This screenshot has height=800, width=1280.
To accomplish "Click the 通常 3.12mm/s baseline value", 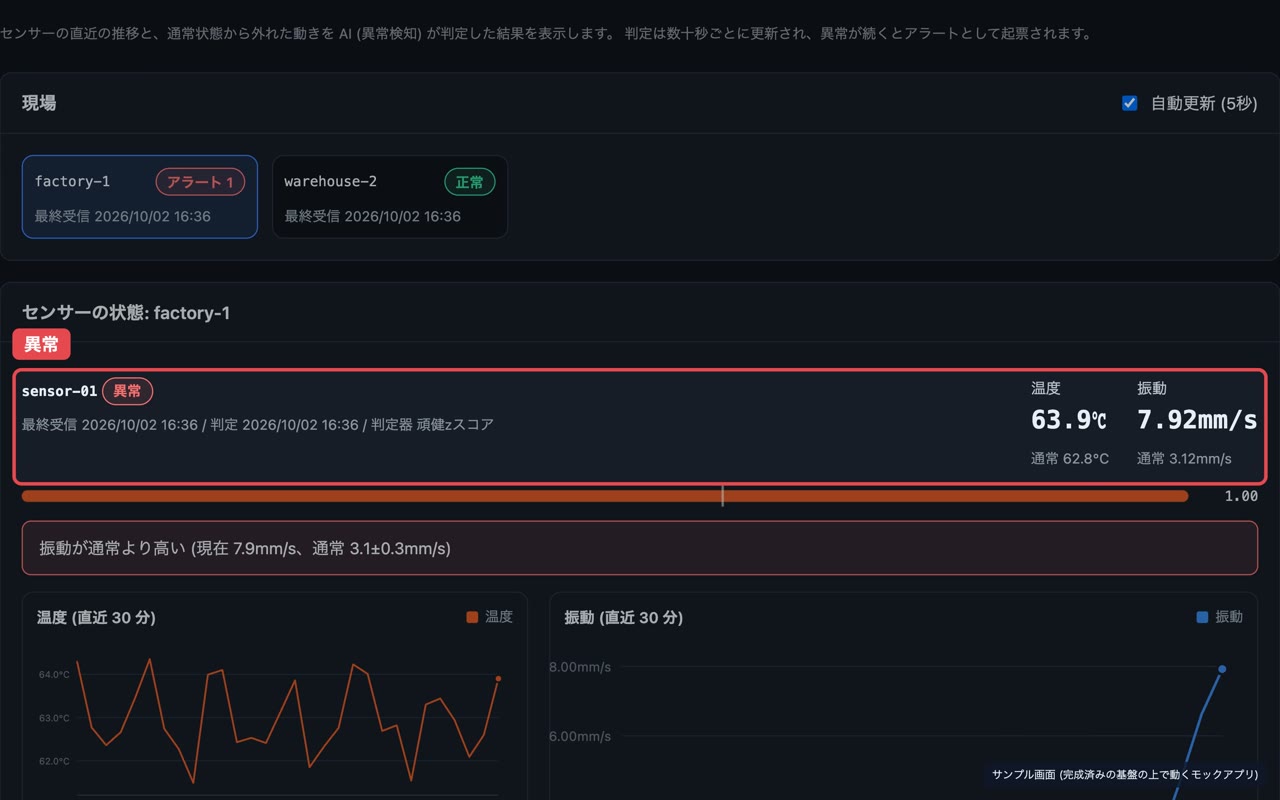I will [x=1184, y=459].
